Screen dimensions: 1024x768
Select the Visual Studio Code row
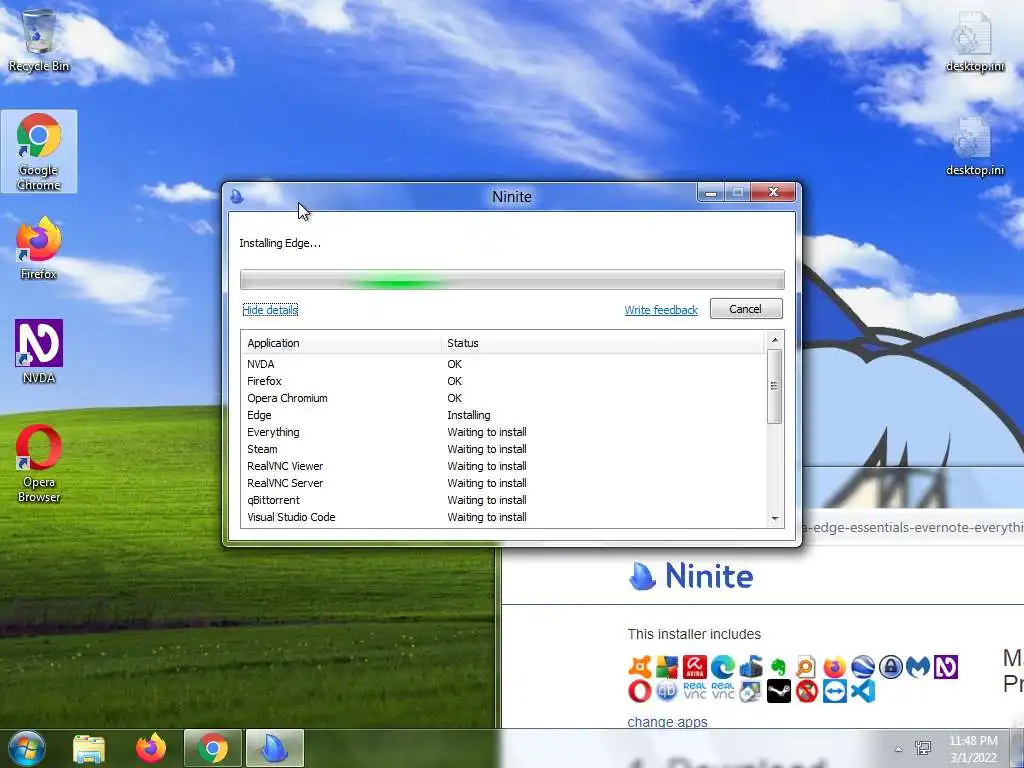click(503, 517)
